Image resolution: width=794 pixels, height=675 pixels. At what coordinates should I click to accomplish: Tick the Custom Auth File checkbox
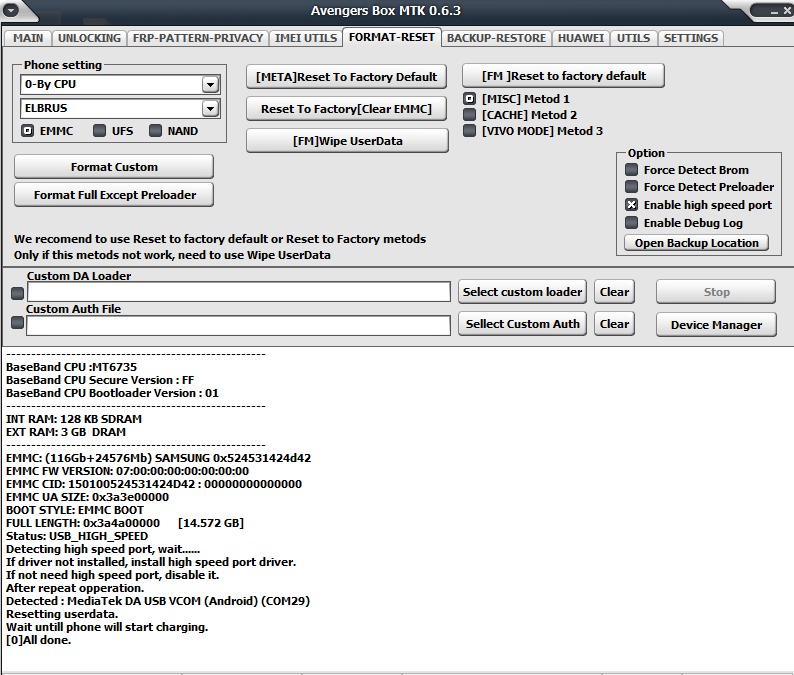(17, 323)
